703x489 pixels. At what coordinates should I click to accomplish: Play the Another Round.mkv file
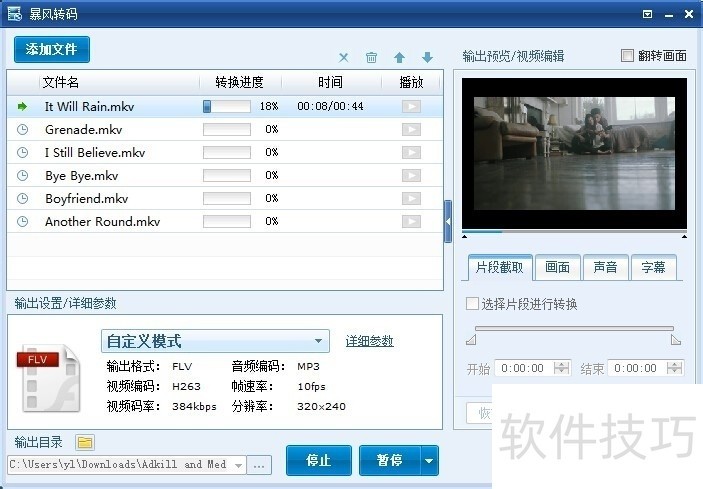[x=411, y=221]
